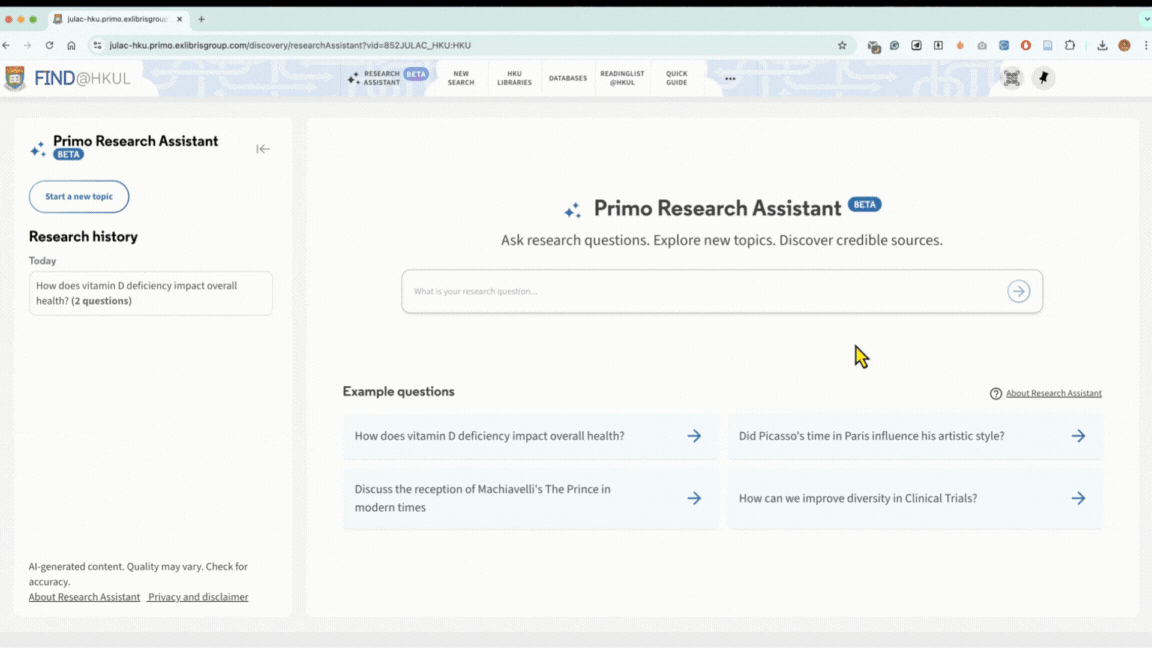Click the research question input field
1152x648 pixels.
coord(700,291)
